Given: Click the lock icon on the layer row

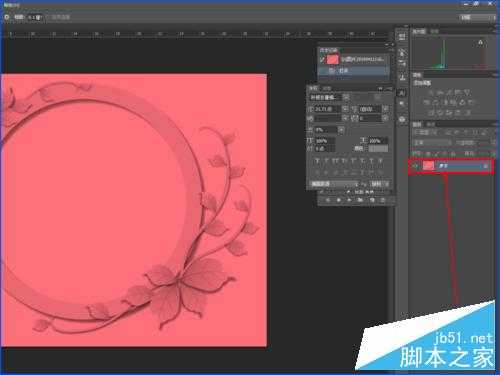Looking at the screenshot, I should [x=486, y=166].
